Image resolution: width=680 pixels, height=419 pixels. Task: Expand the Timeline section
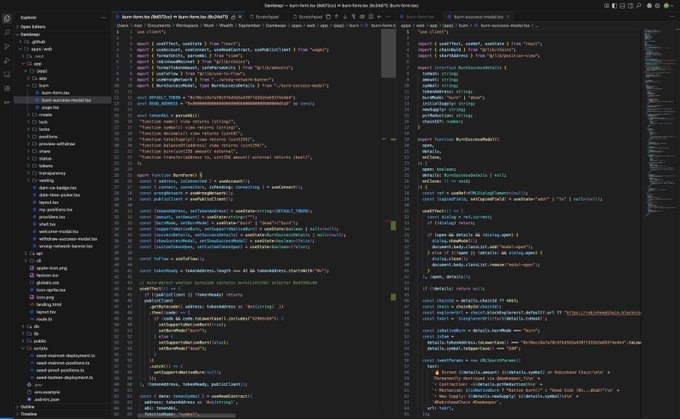click(29, 414)
